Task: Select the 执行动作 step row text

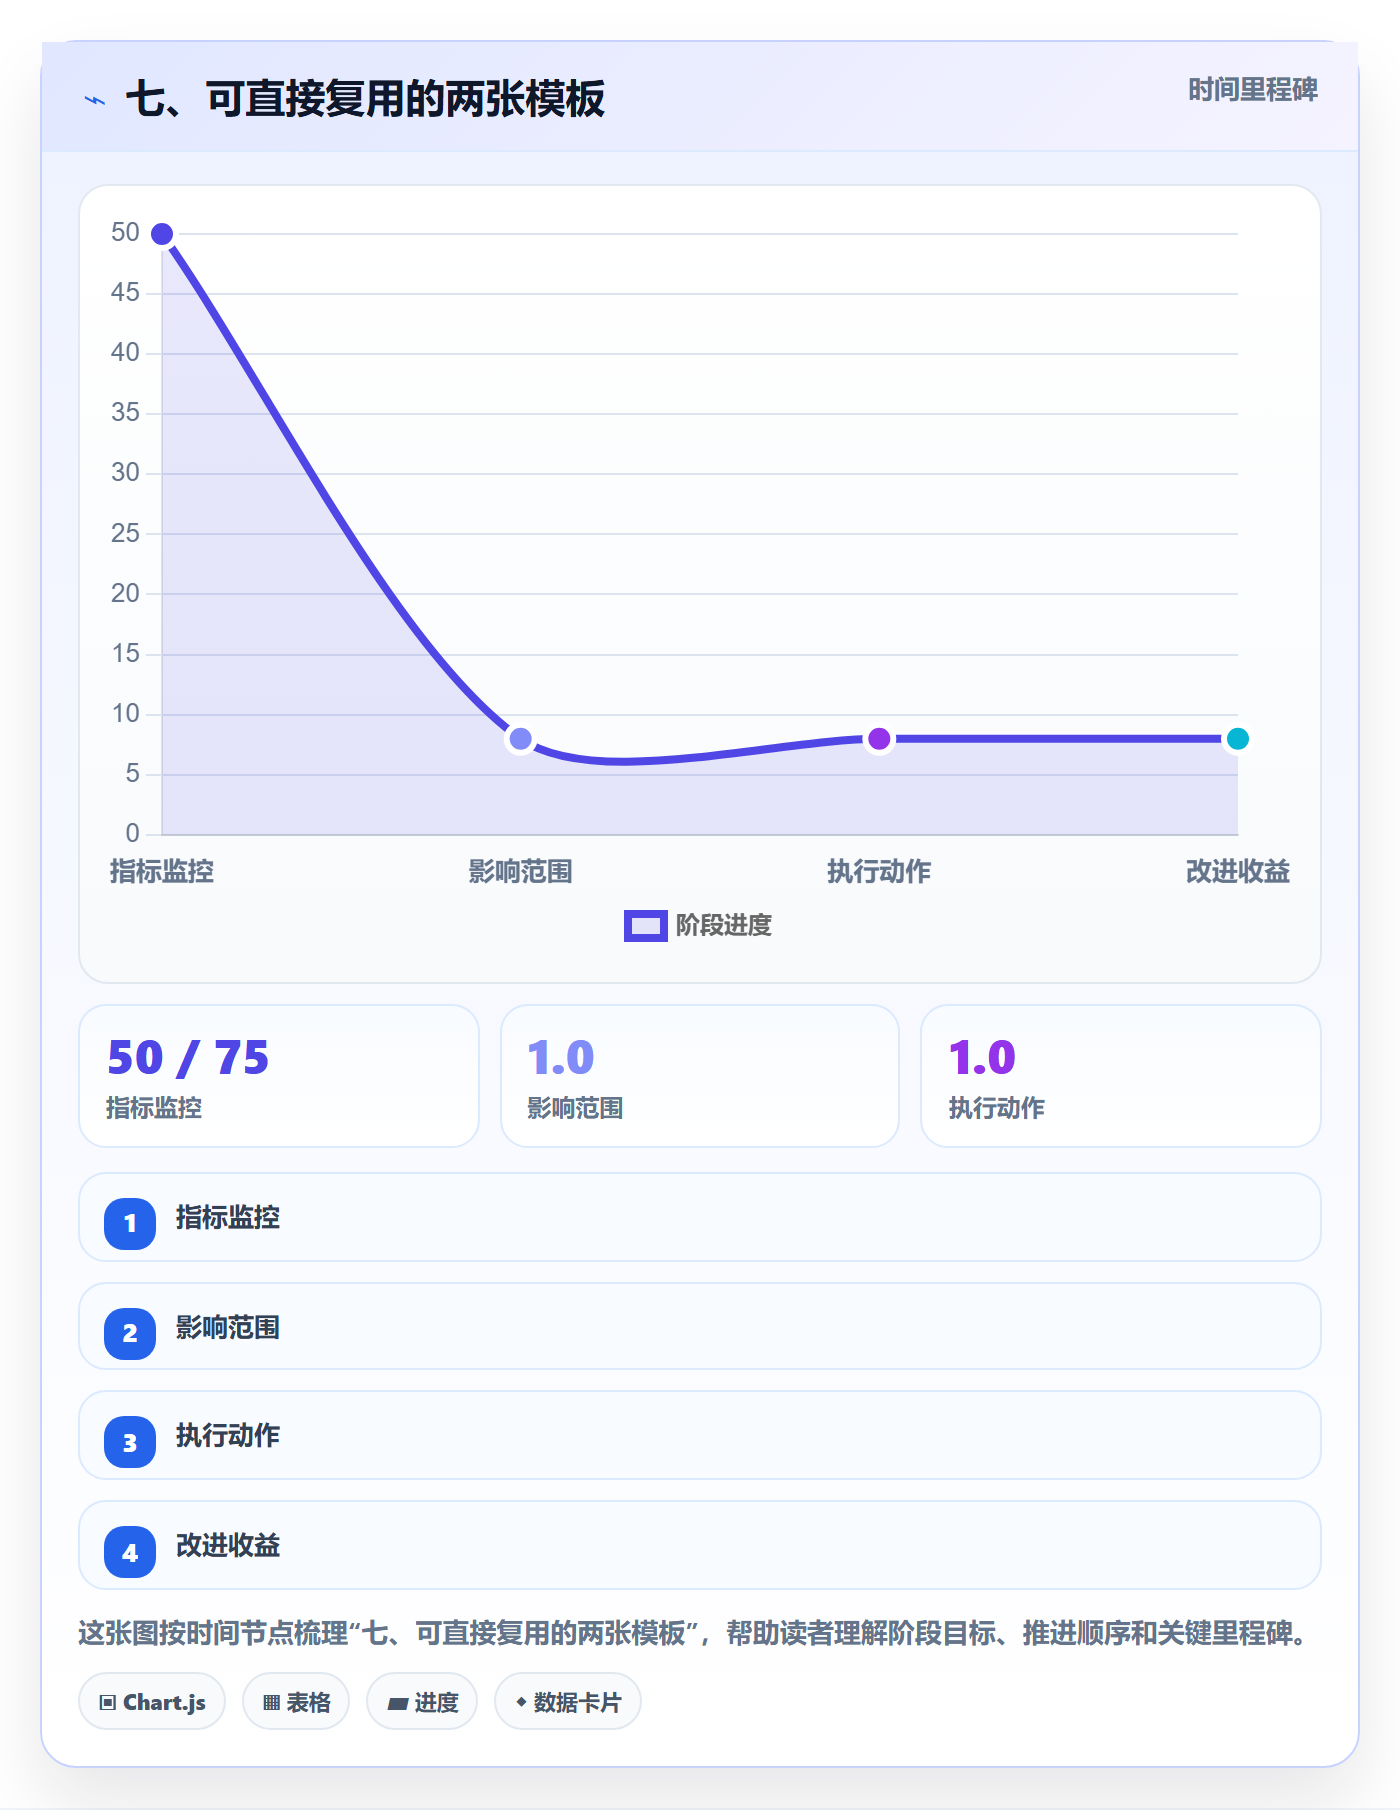Action: point(228,1436)
